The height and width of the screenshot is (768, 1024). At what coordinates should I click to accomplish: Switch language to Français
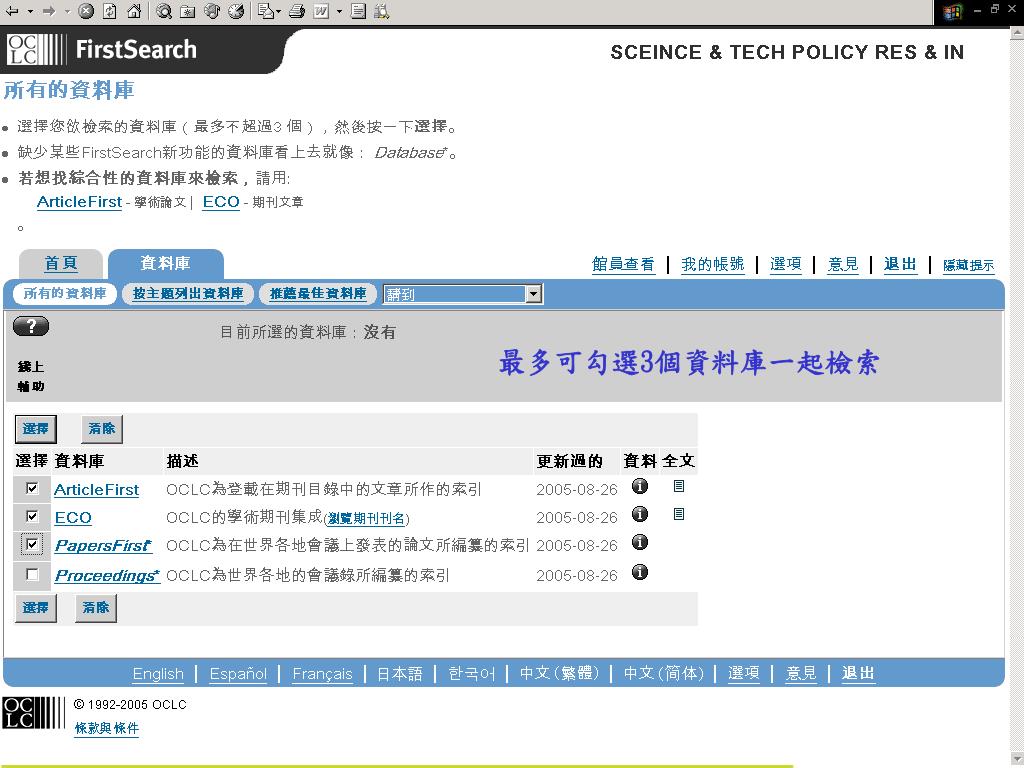(x=323, y=674)
